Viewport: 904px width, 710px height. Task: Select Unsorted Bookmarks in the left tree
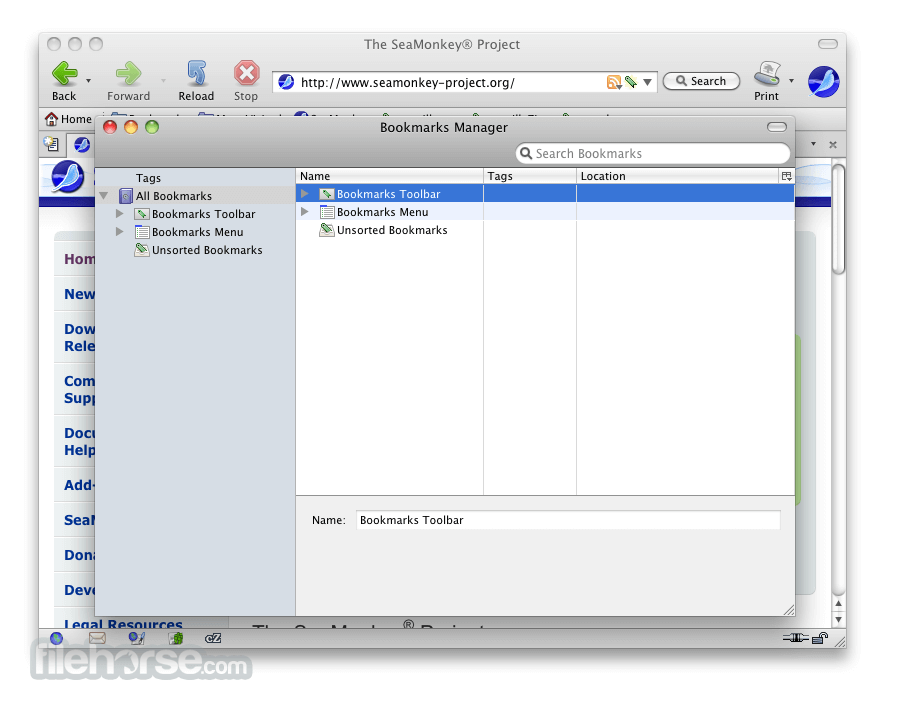pos(207,250)
